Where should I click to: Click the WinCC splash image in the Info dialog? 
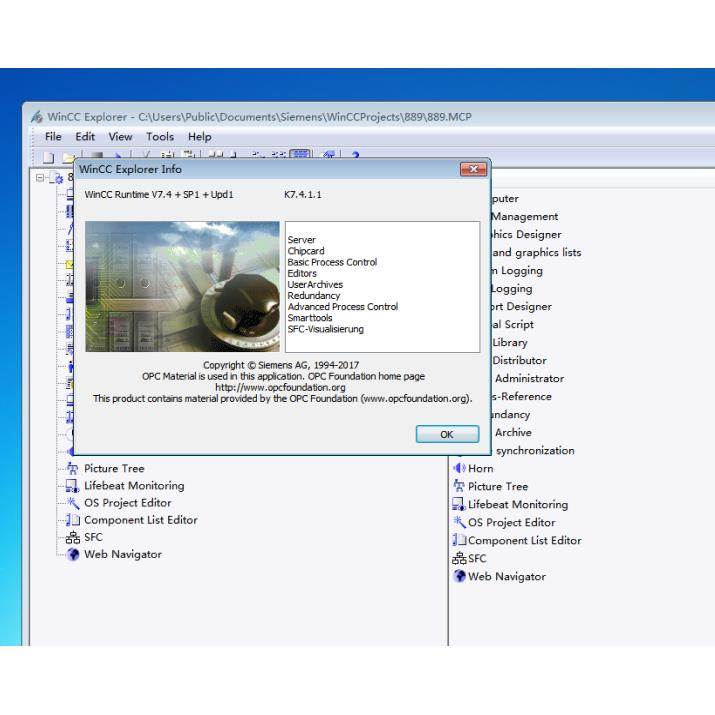click(x=182, y=286)
